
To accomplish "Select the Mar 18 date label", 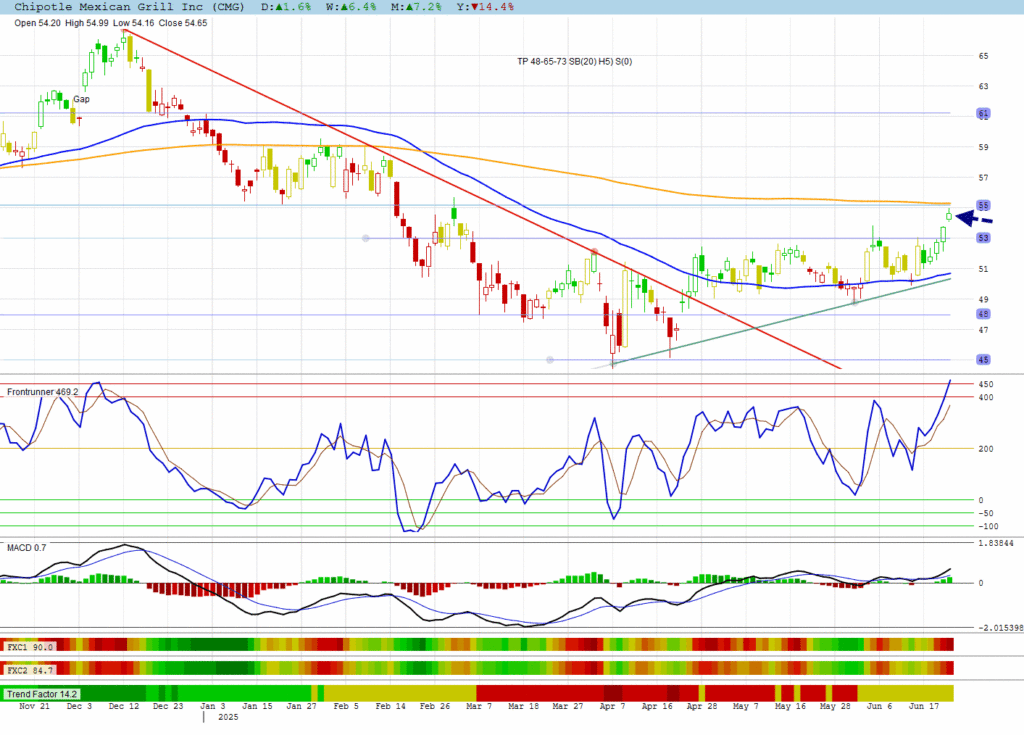I will coord(524,706).
